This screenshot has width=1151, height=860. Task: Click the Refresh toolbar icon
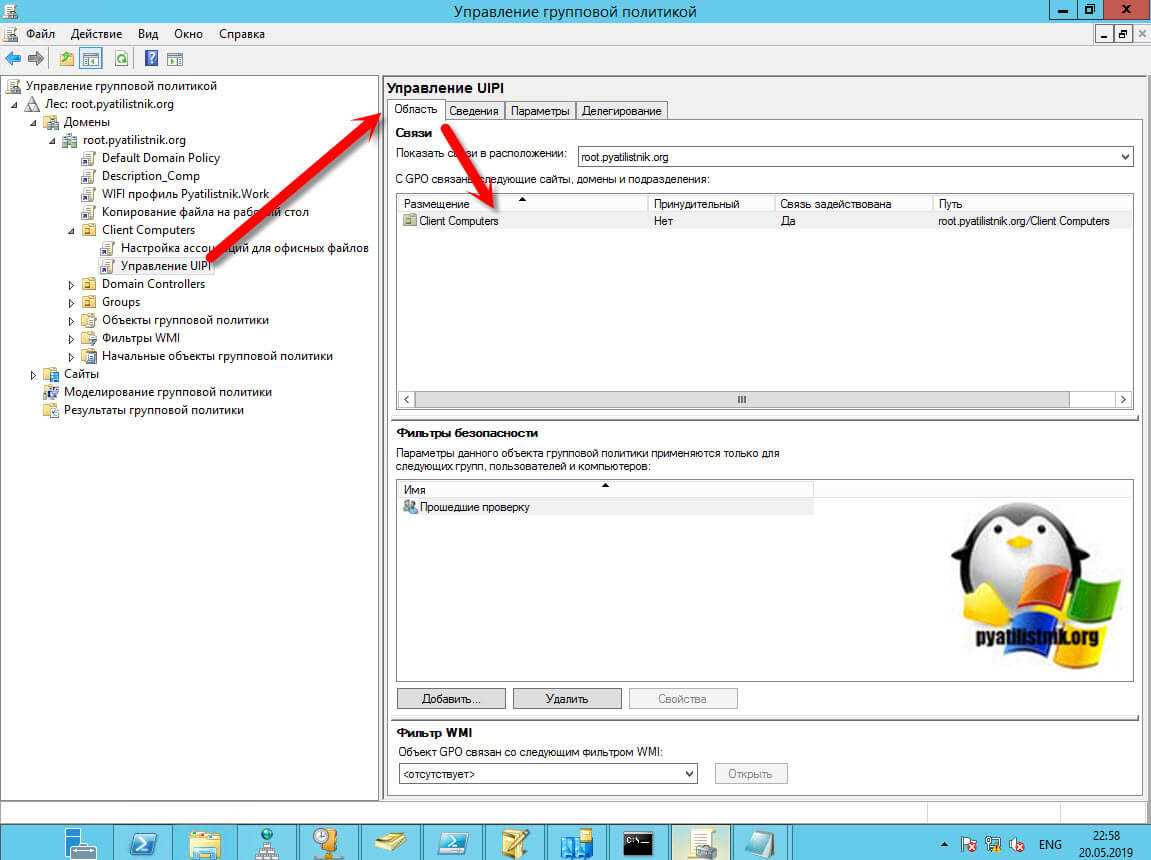(x=121, y=59)
